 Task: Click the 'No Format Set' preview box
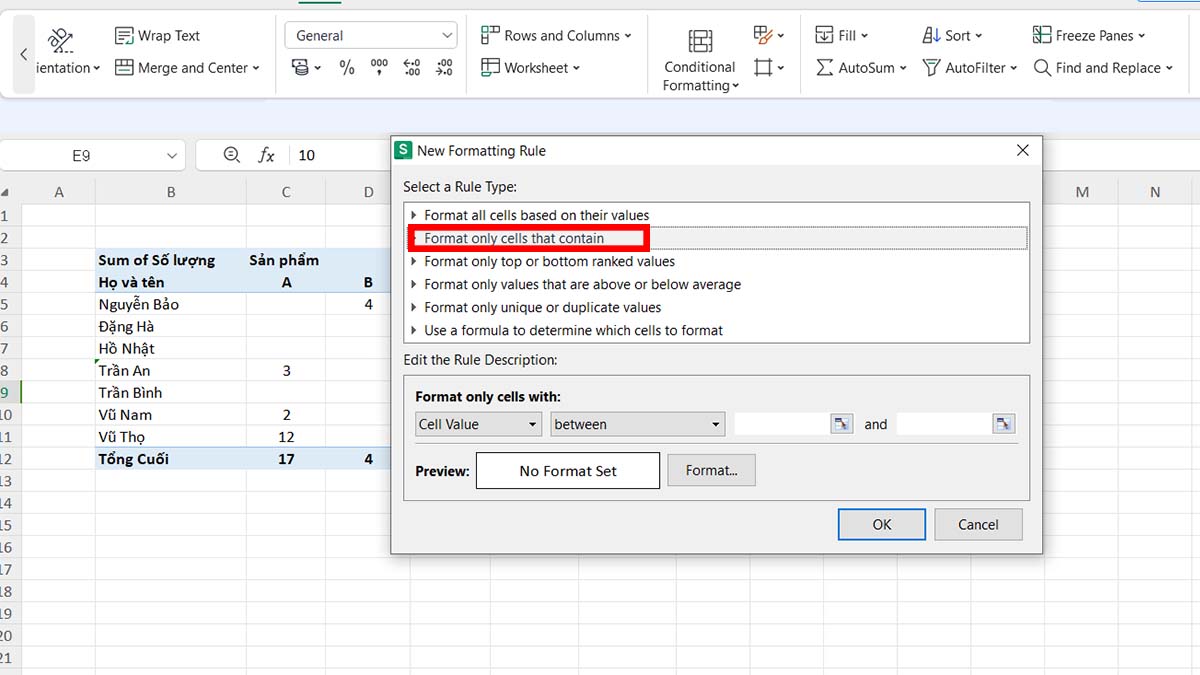click(x=568, y=471)
